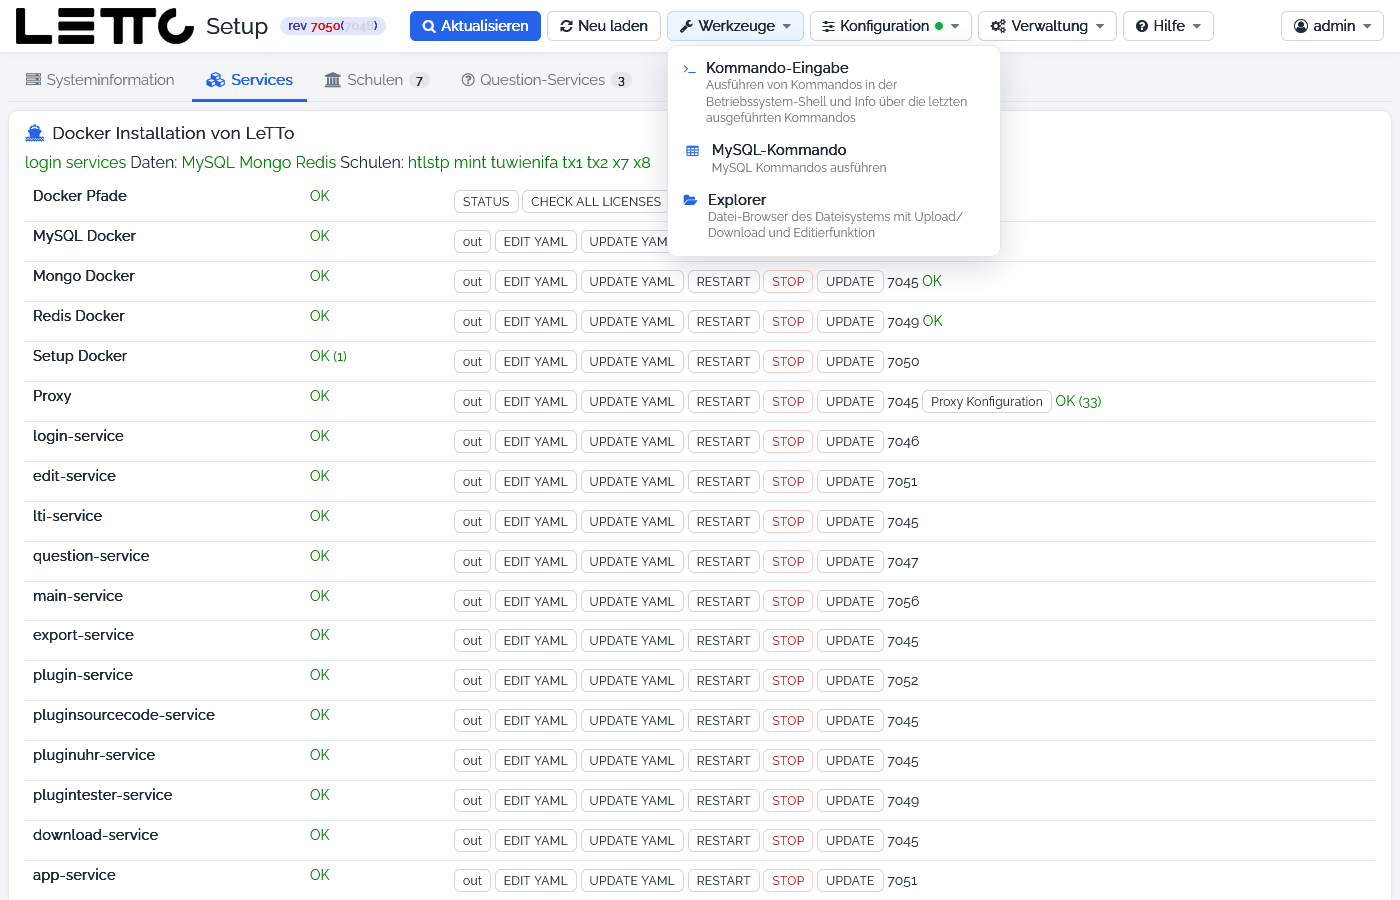1400x900 pixels.
Task: Click CHECK ALL LICENSES button
Action: 596,202
